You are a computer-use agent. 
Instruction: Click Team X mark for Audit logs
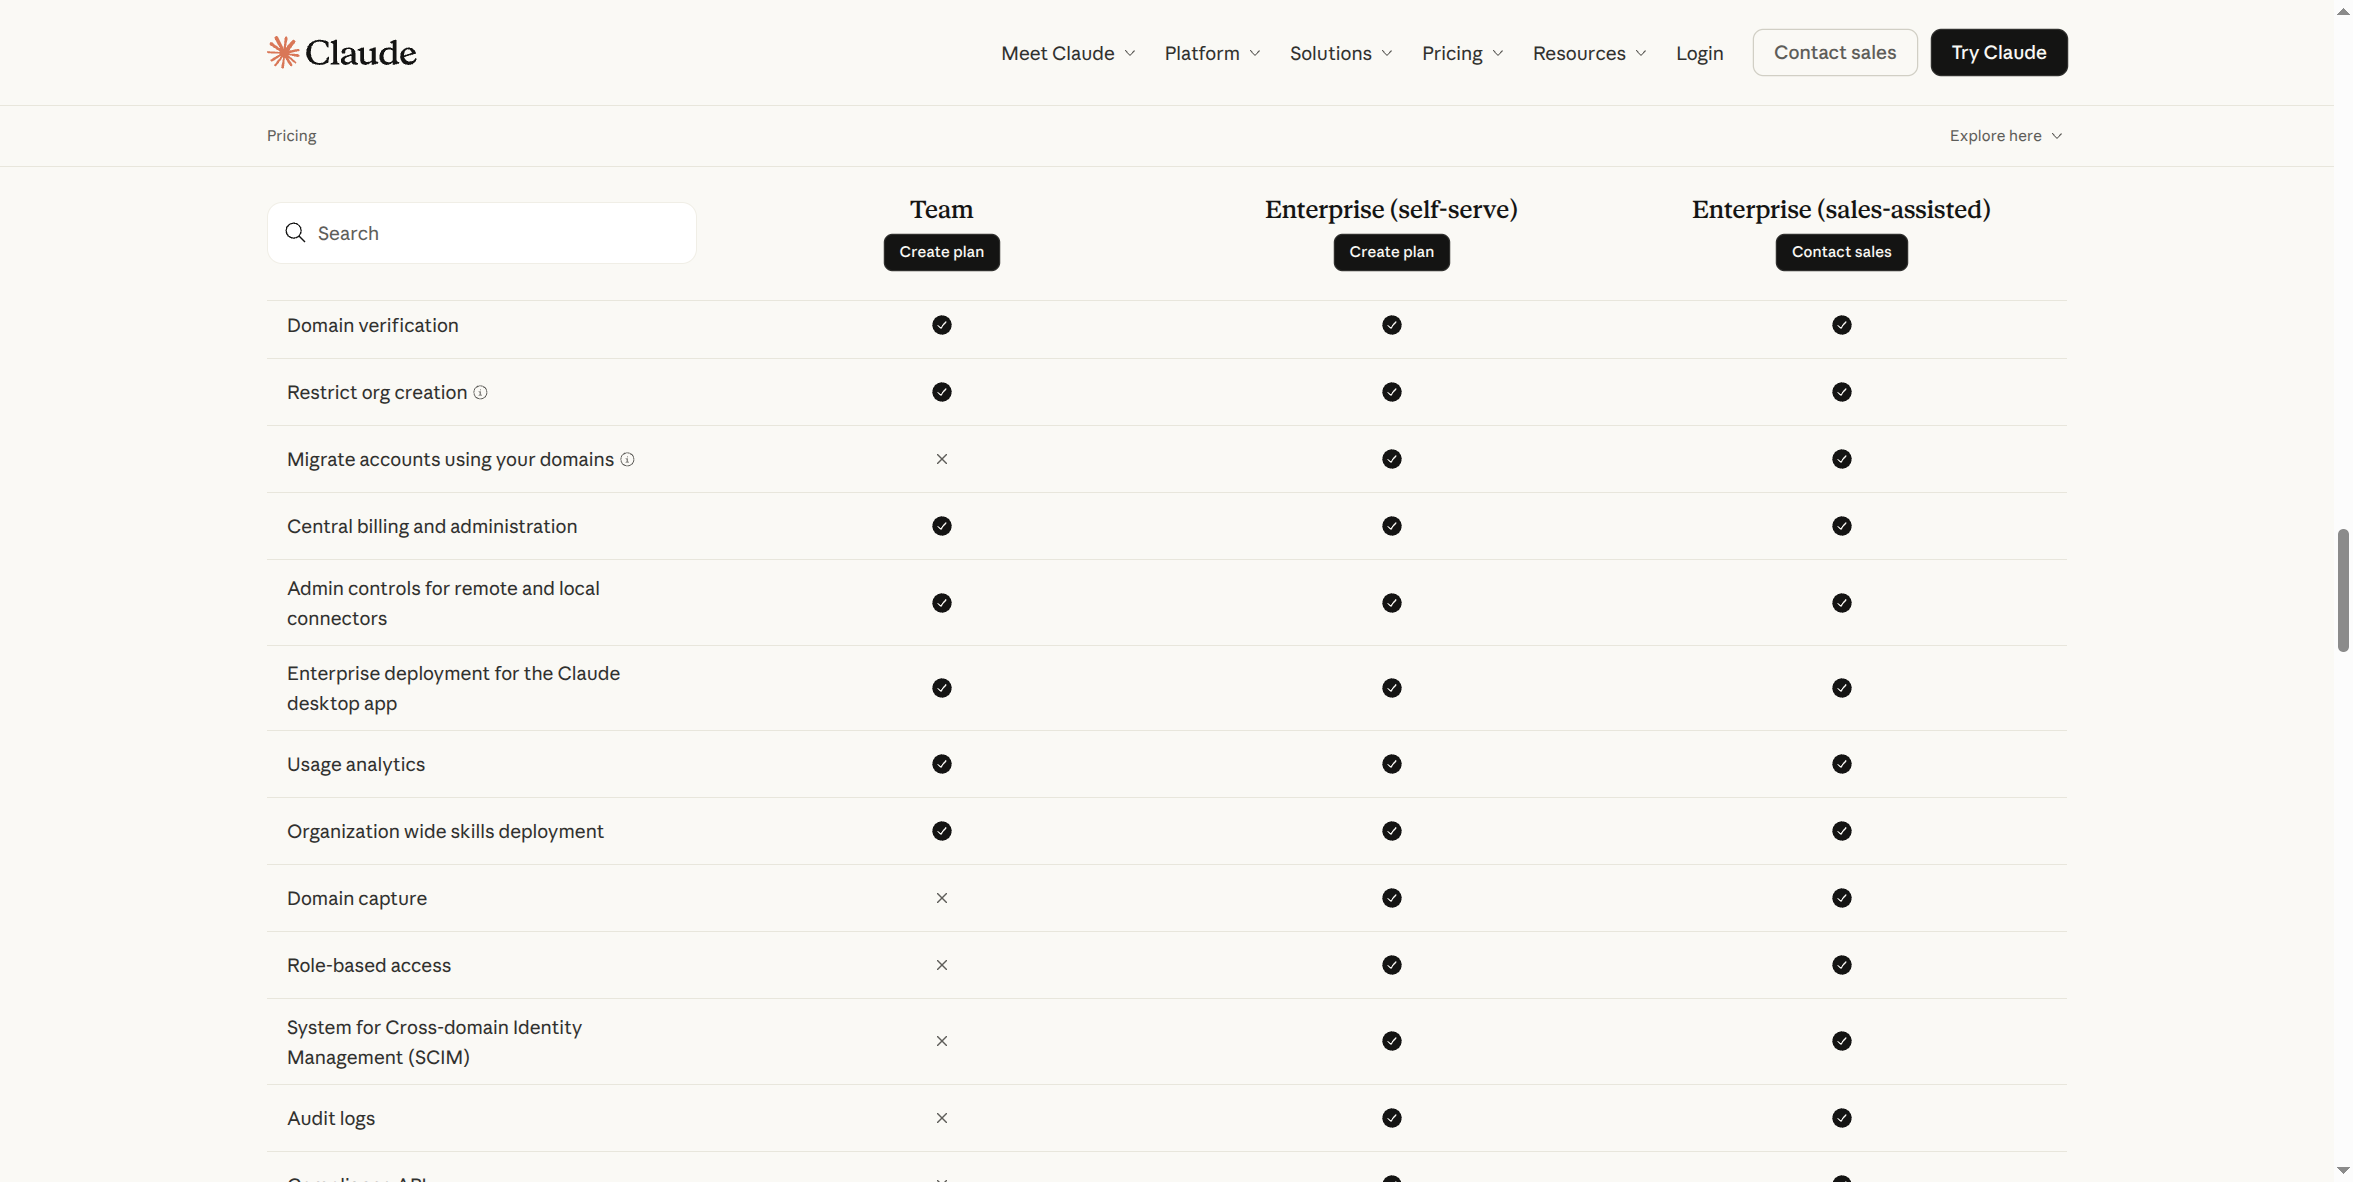click(x=942, y=1118)
